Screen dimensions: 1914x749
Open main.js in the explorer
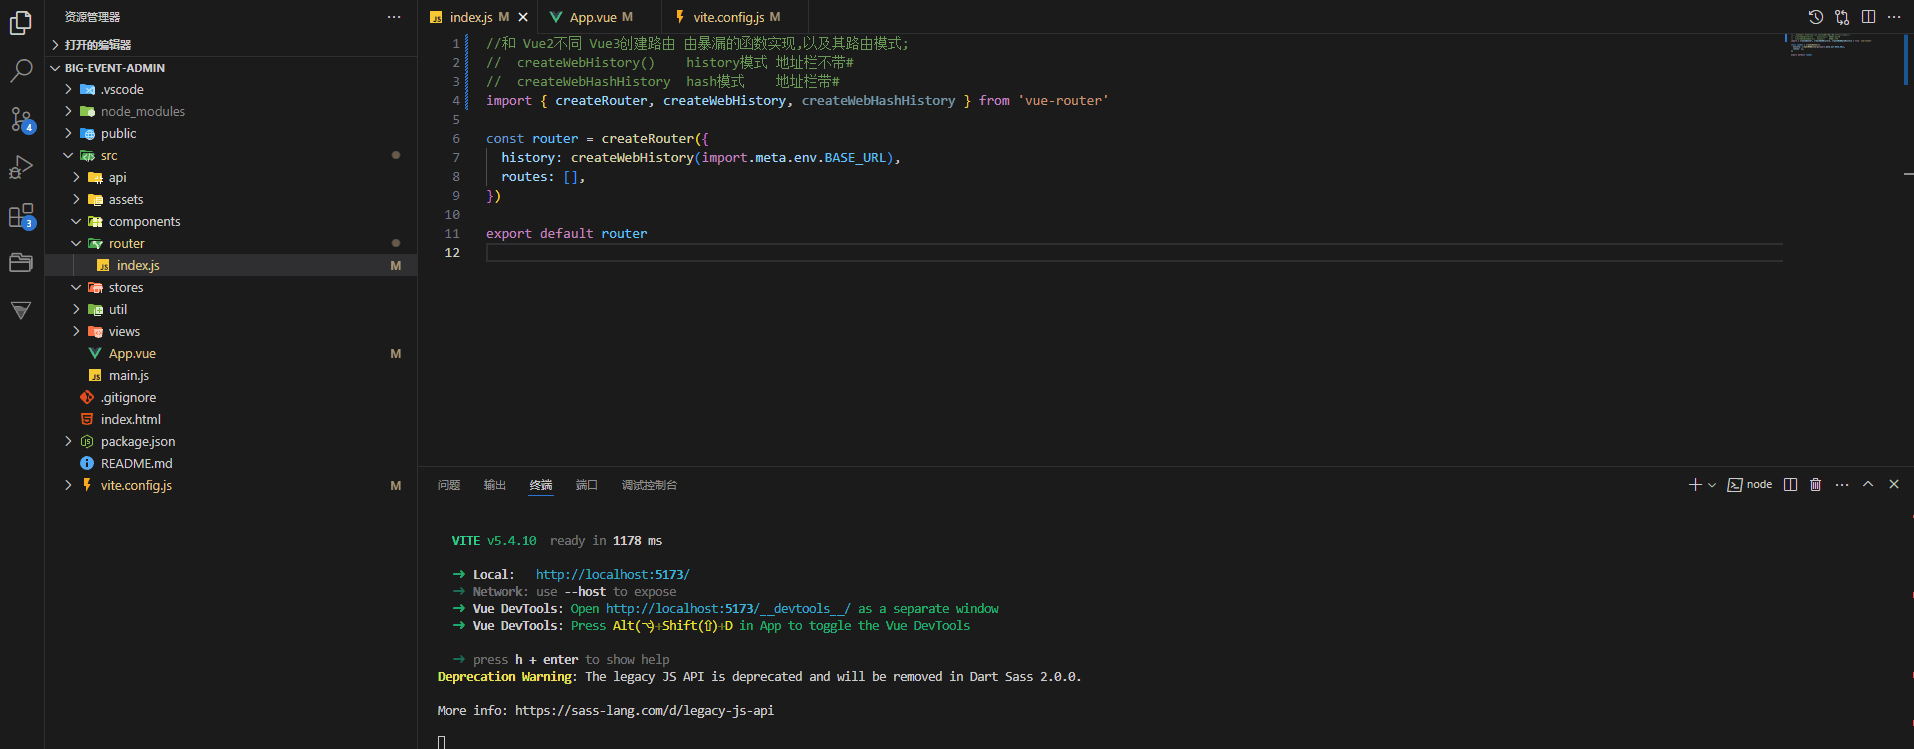pos(231,376)
